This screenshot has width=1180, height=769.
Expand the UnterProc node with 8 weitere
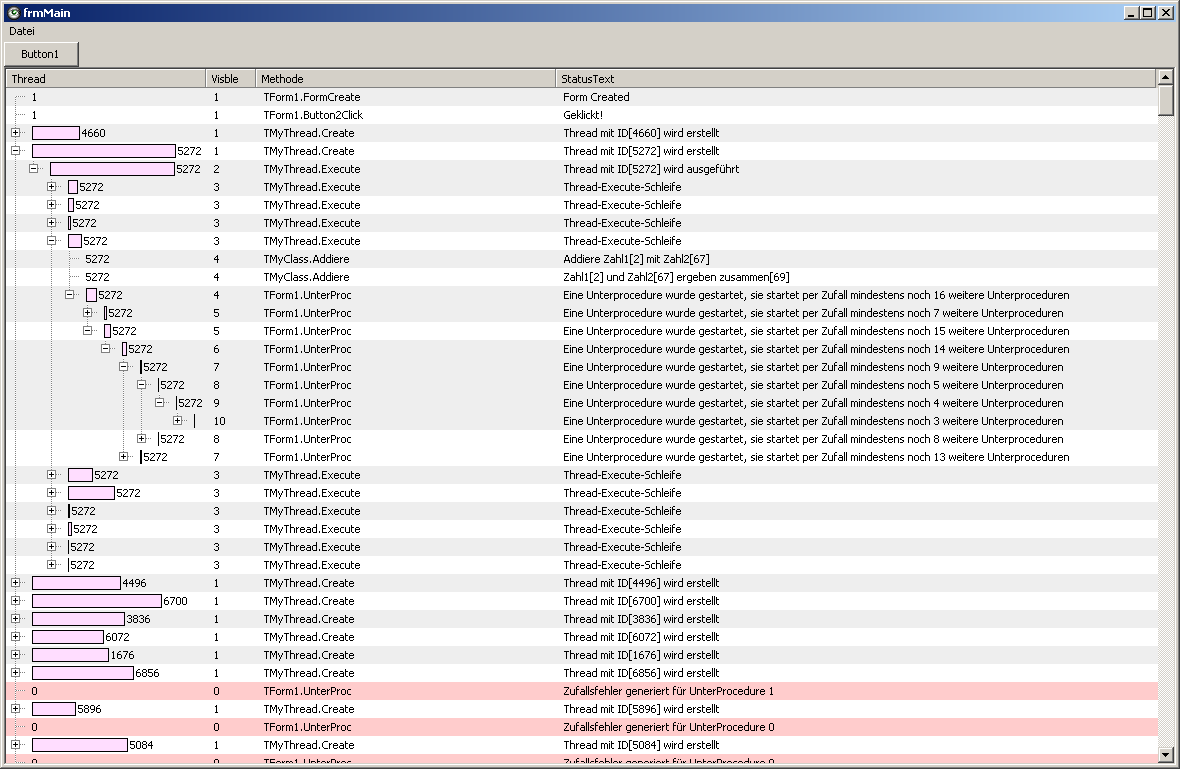coord(142,439)
